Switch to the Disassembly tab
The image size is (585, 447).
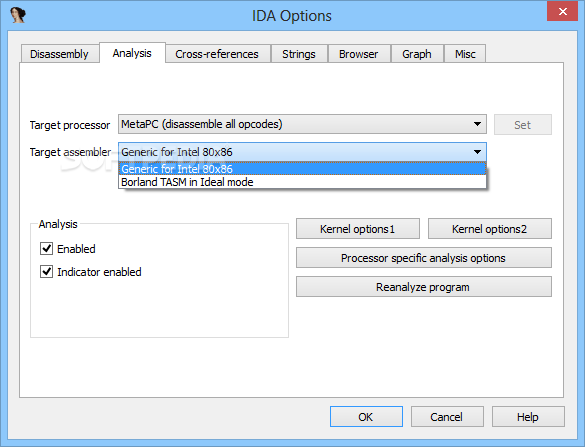tap(60, 54)
